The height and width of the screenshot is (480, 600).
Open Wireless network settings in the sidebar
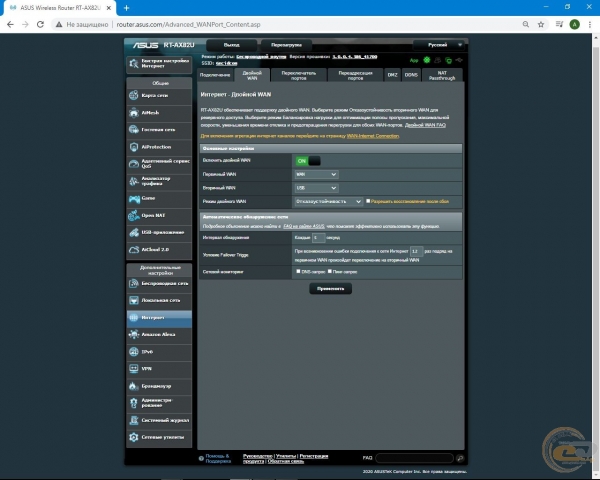click(159, 284)
